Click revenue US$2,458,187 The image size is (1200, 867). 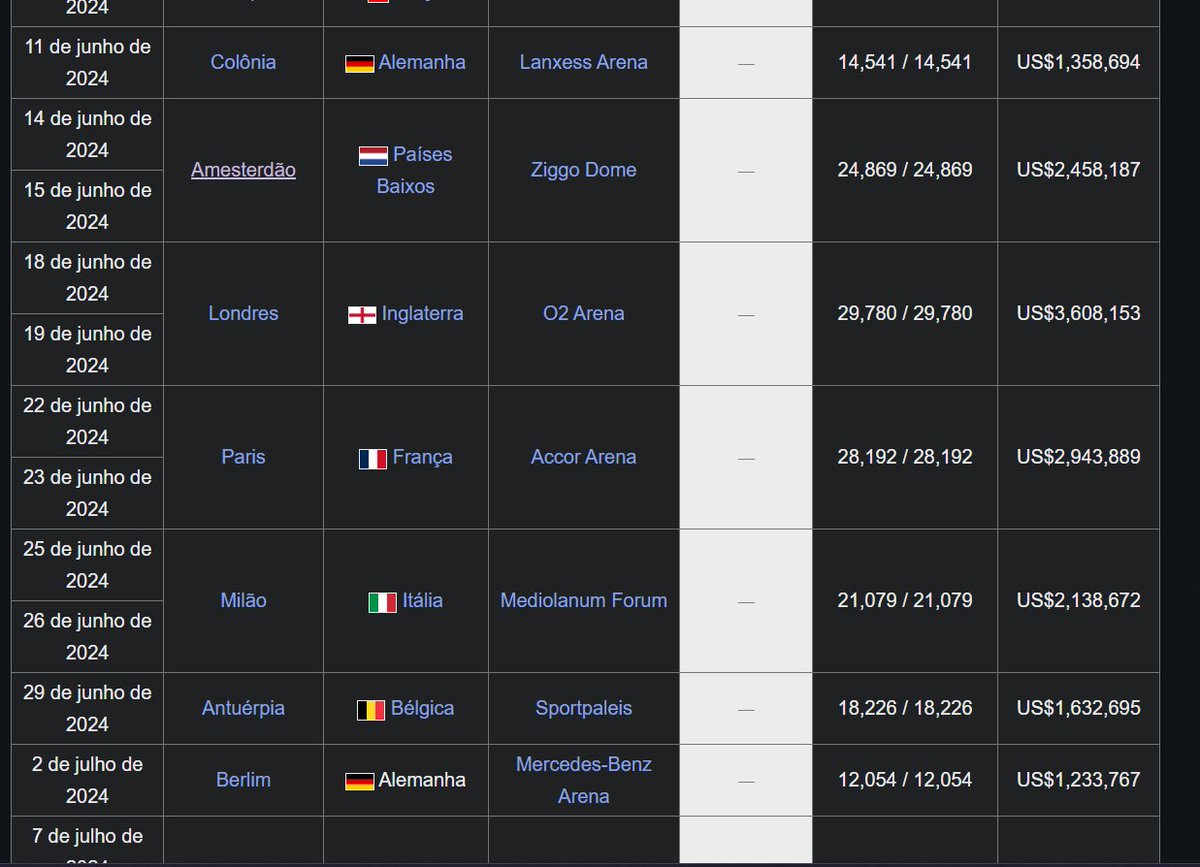[x=1079, y=170]
